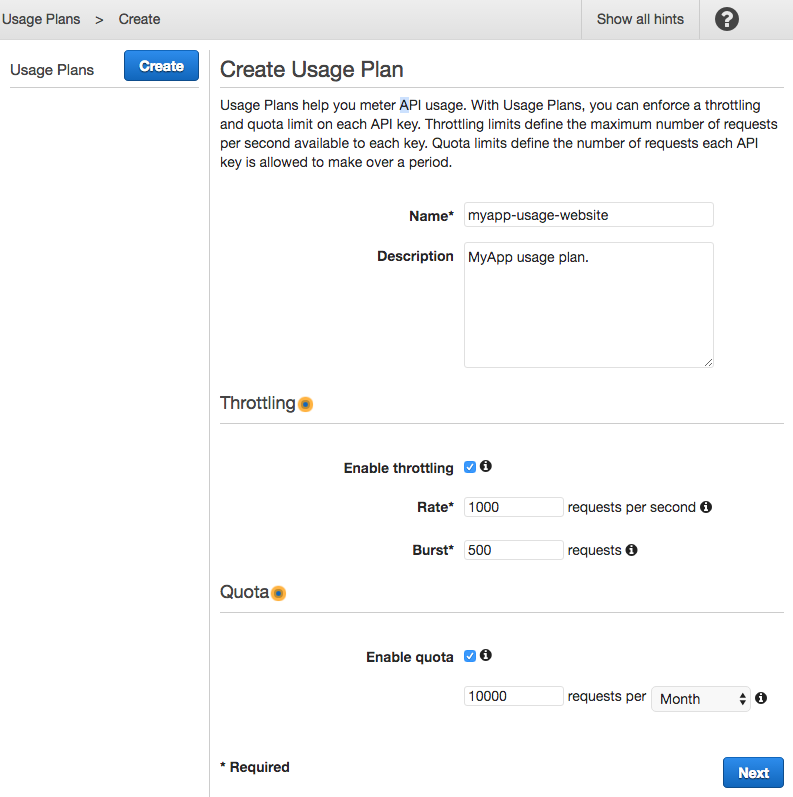The height and width of the screenshot is (797, 793).
Task: Click the Throttling hint dot
Action: click(305, 404)
